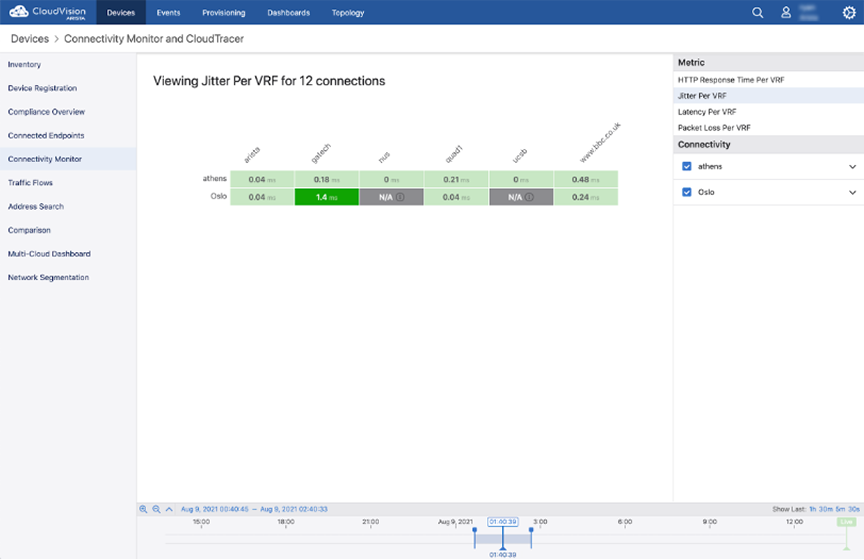Select Connectivity Monitor in sidebar
The image size is (864, 560).
(x=68, y=159)
